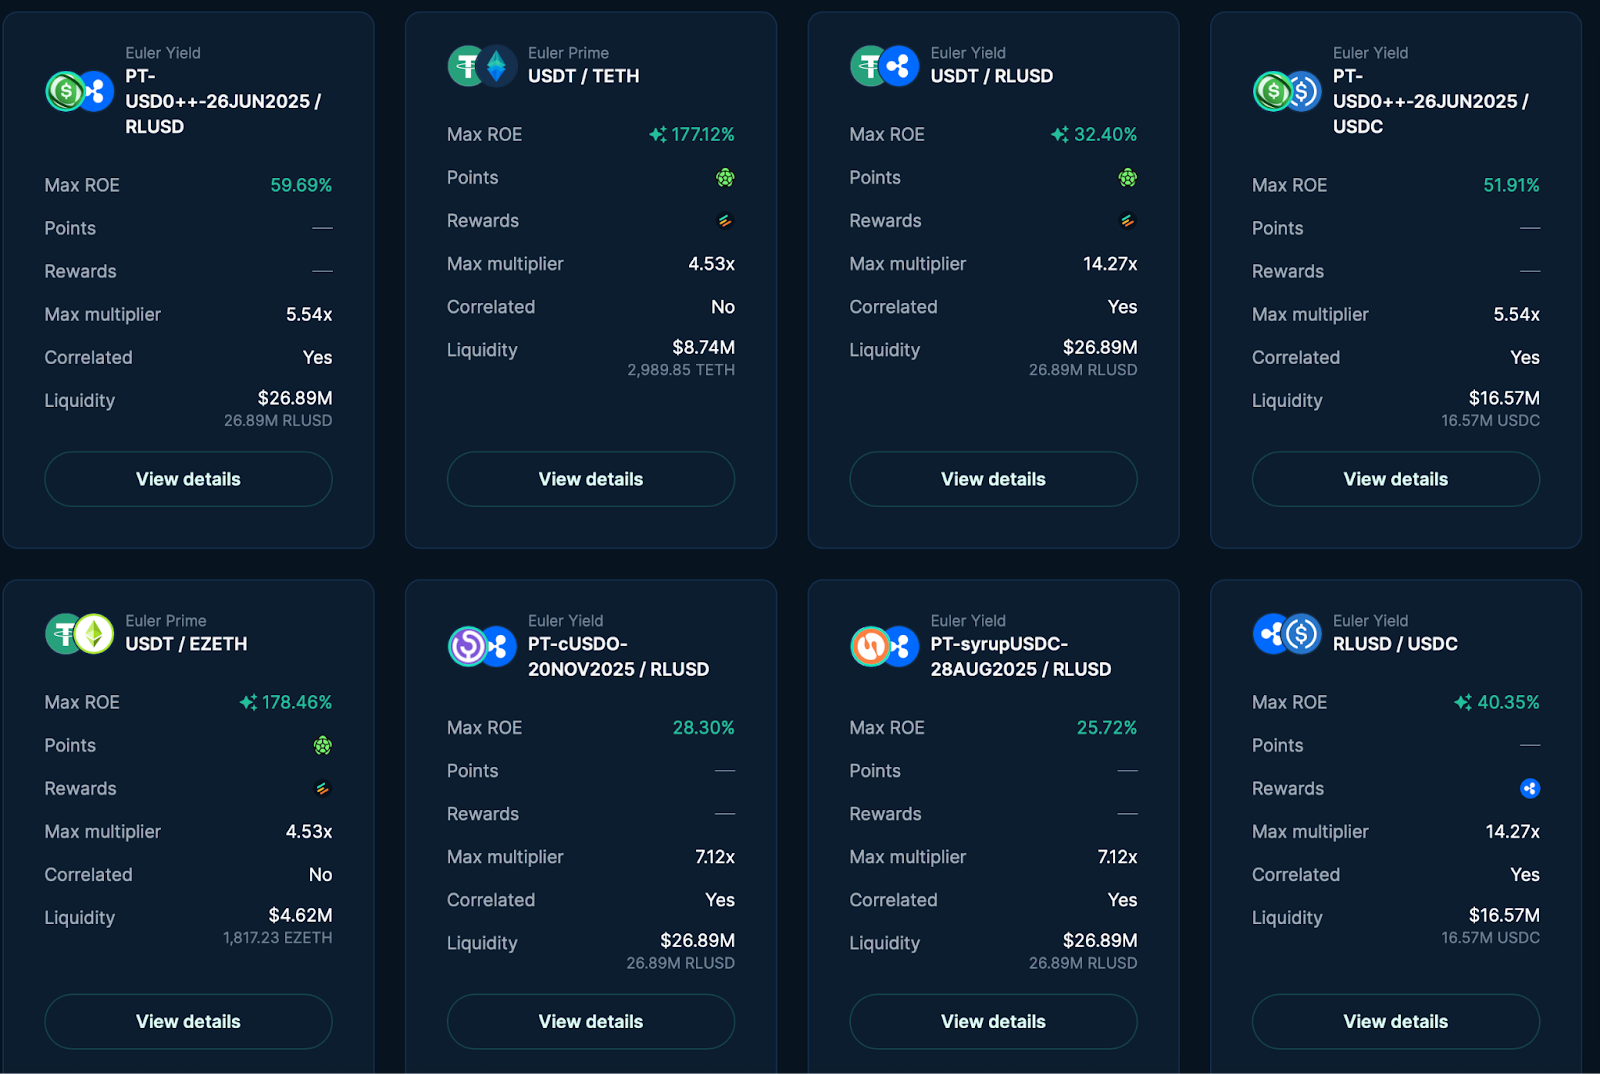Click the USDT / EZETH token pair icon
Viewport: 1600px width, 1074px height.
pyautogui.click(x=80, y=634)
